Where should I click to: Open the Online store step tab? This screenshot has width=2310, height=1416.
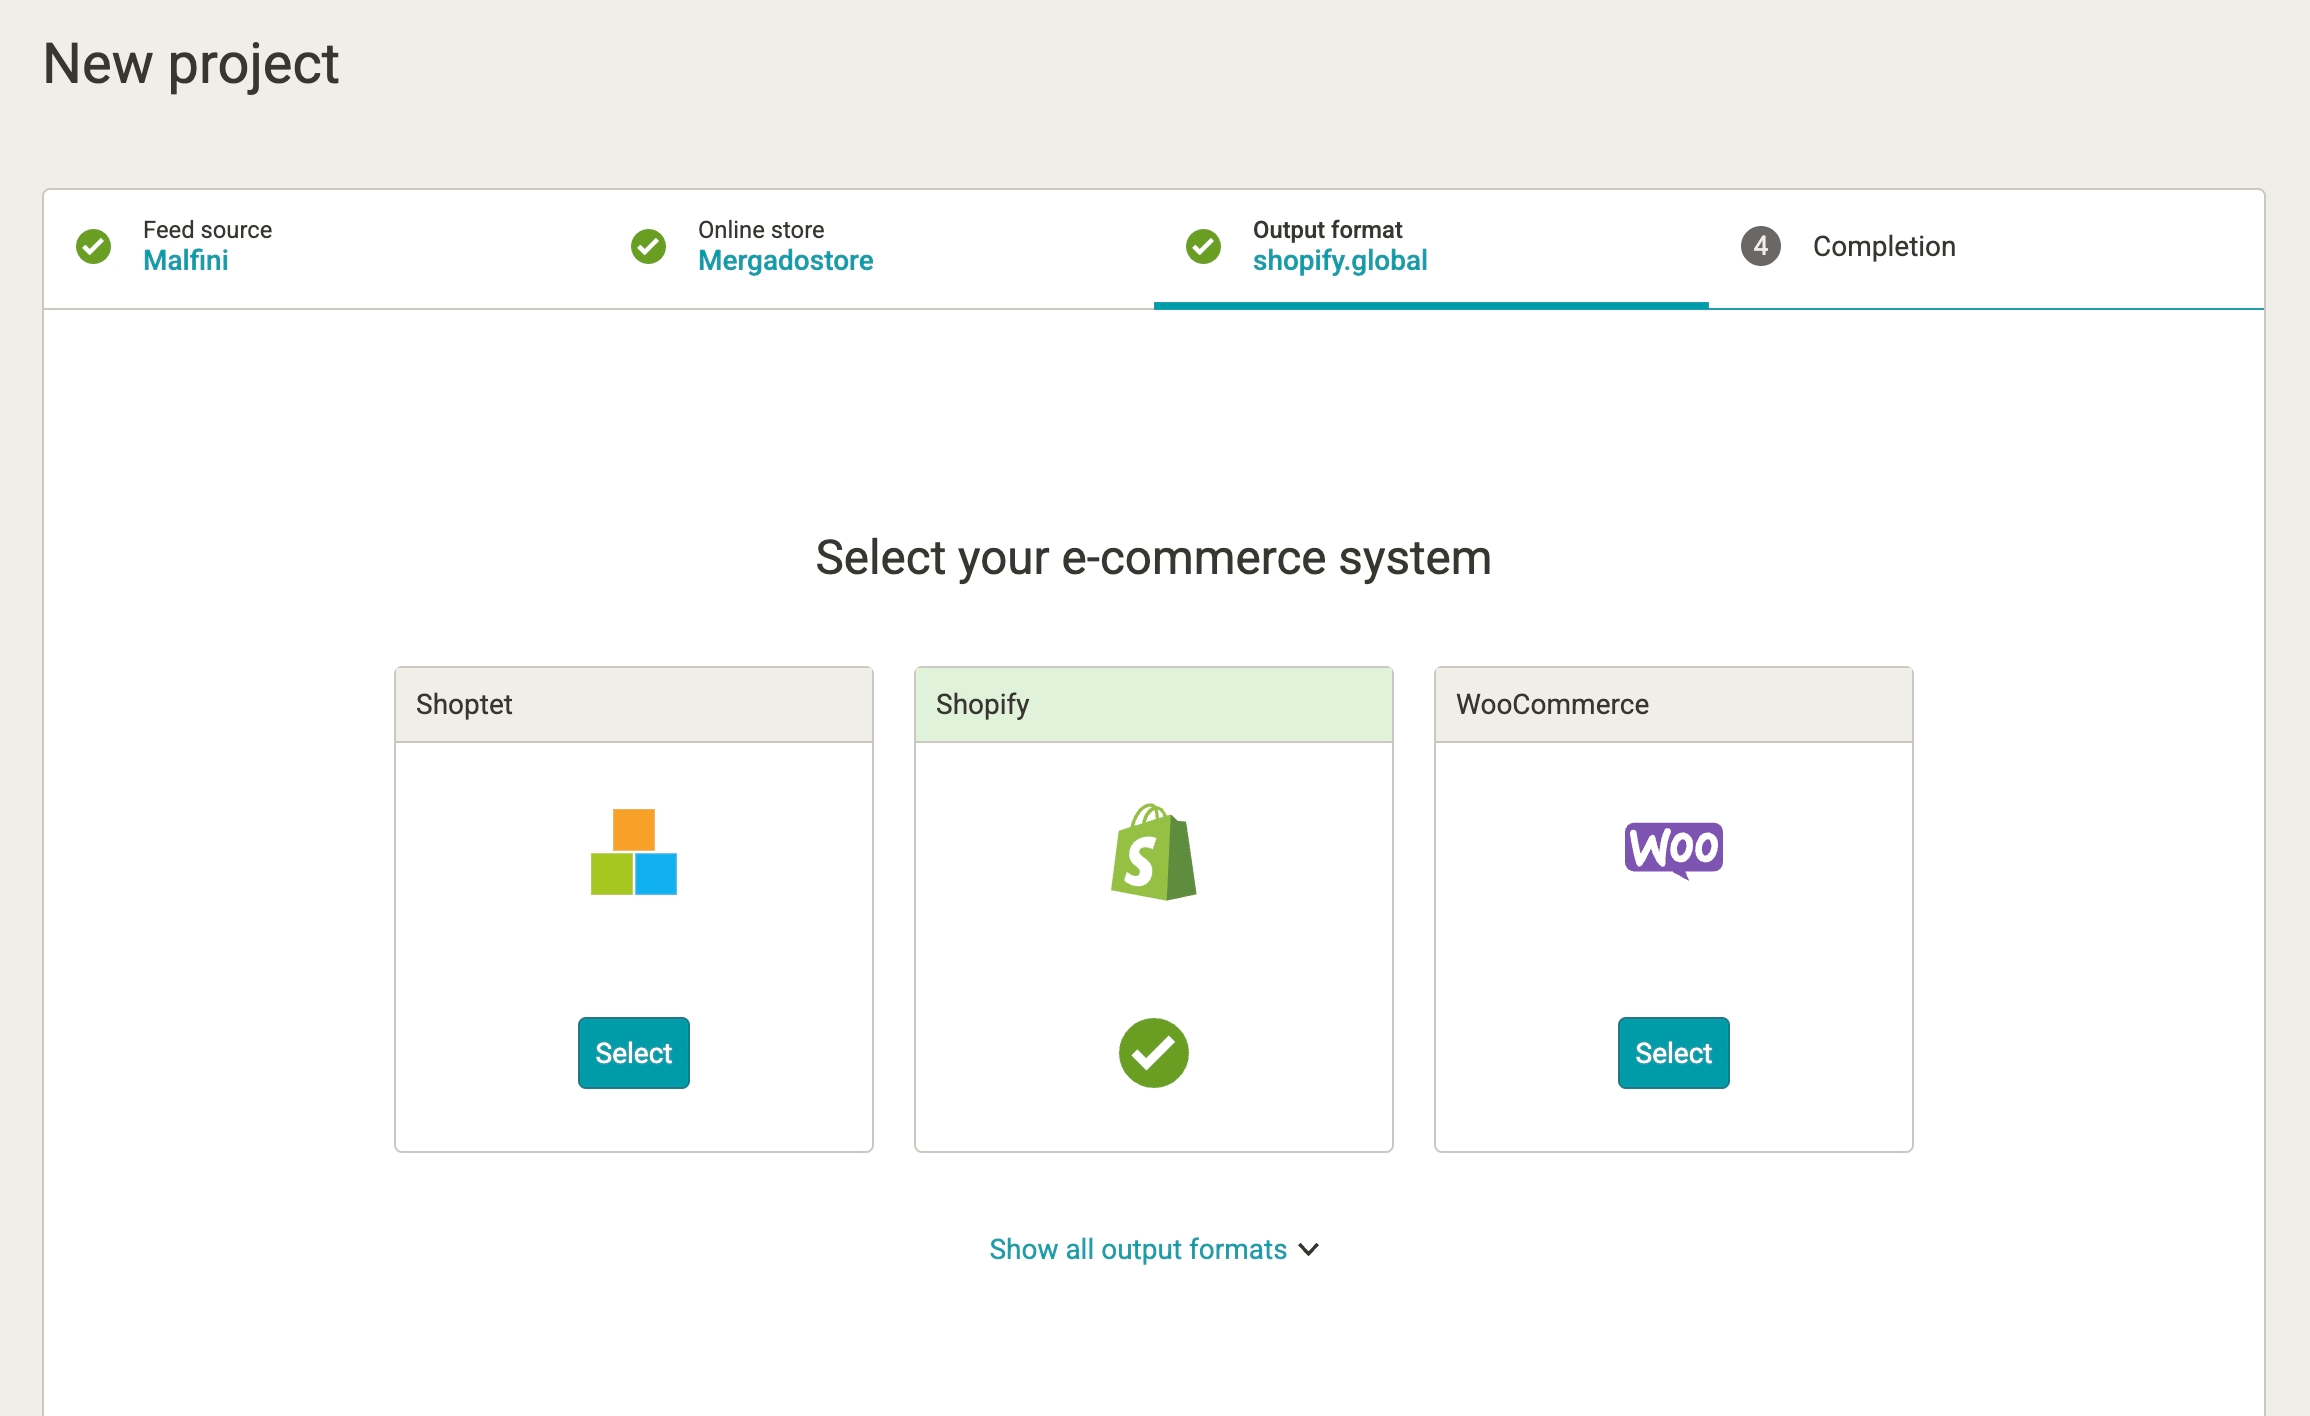(x=876, y=248)
